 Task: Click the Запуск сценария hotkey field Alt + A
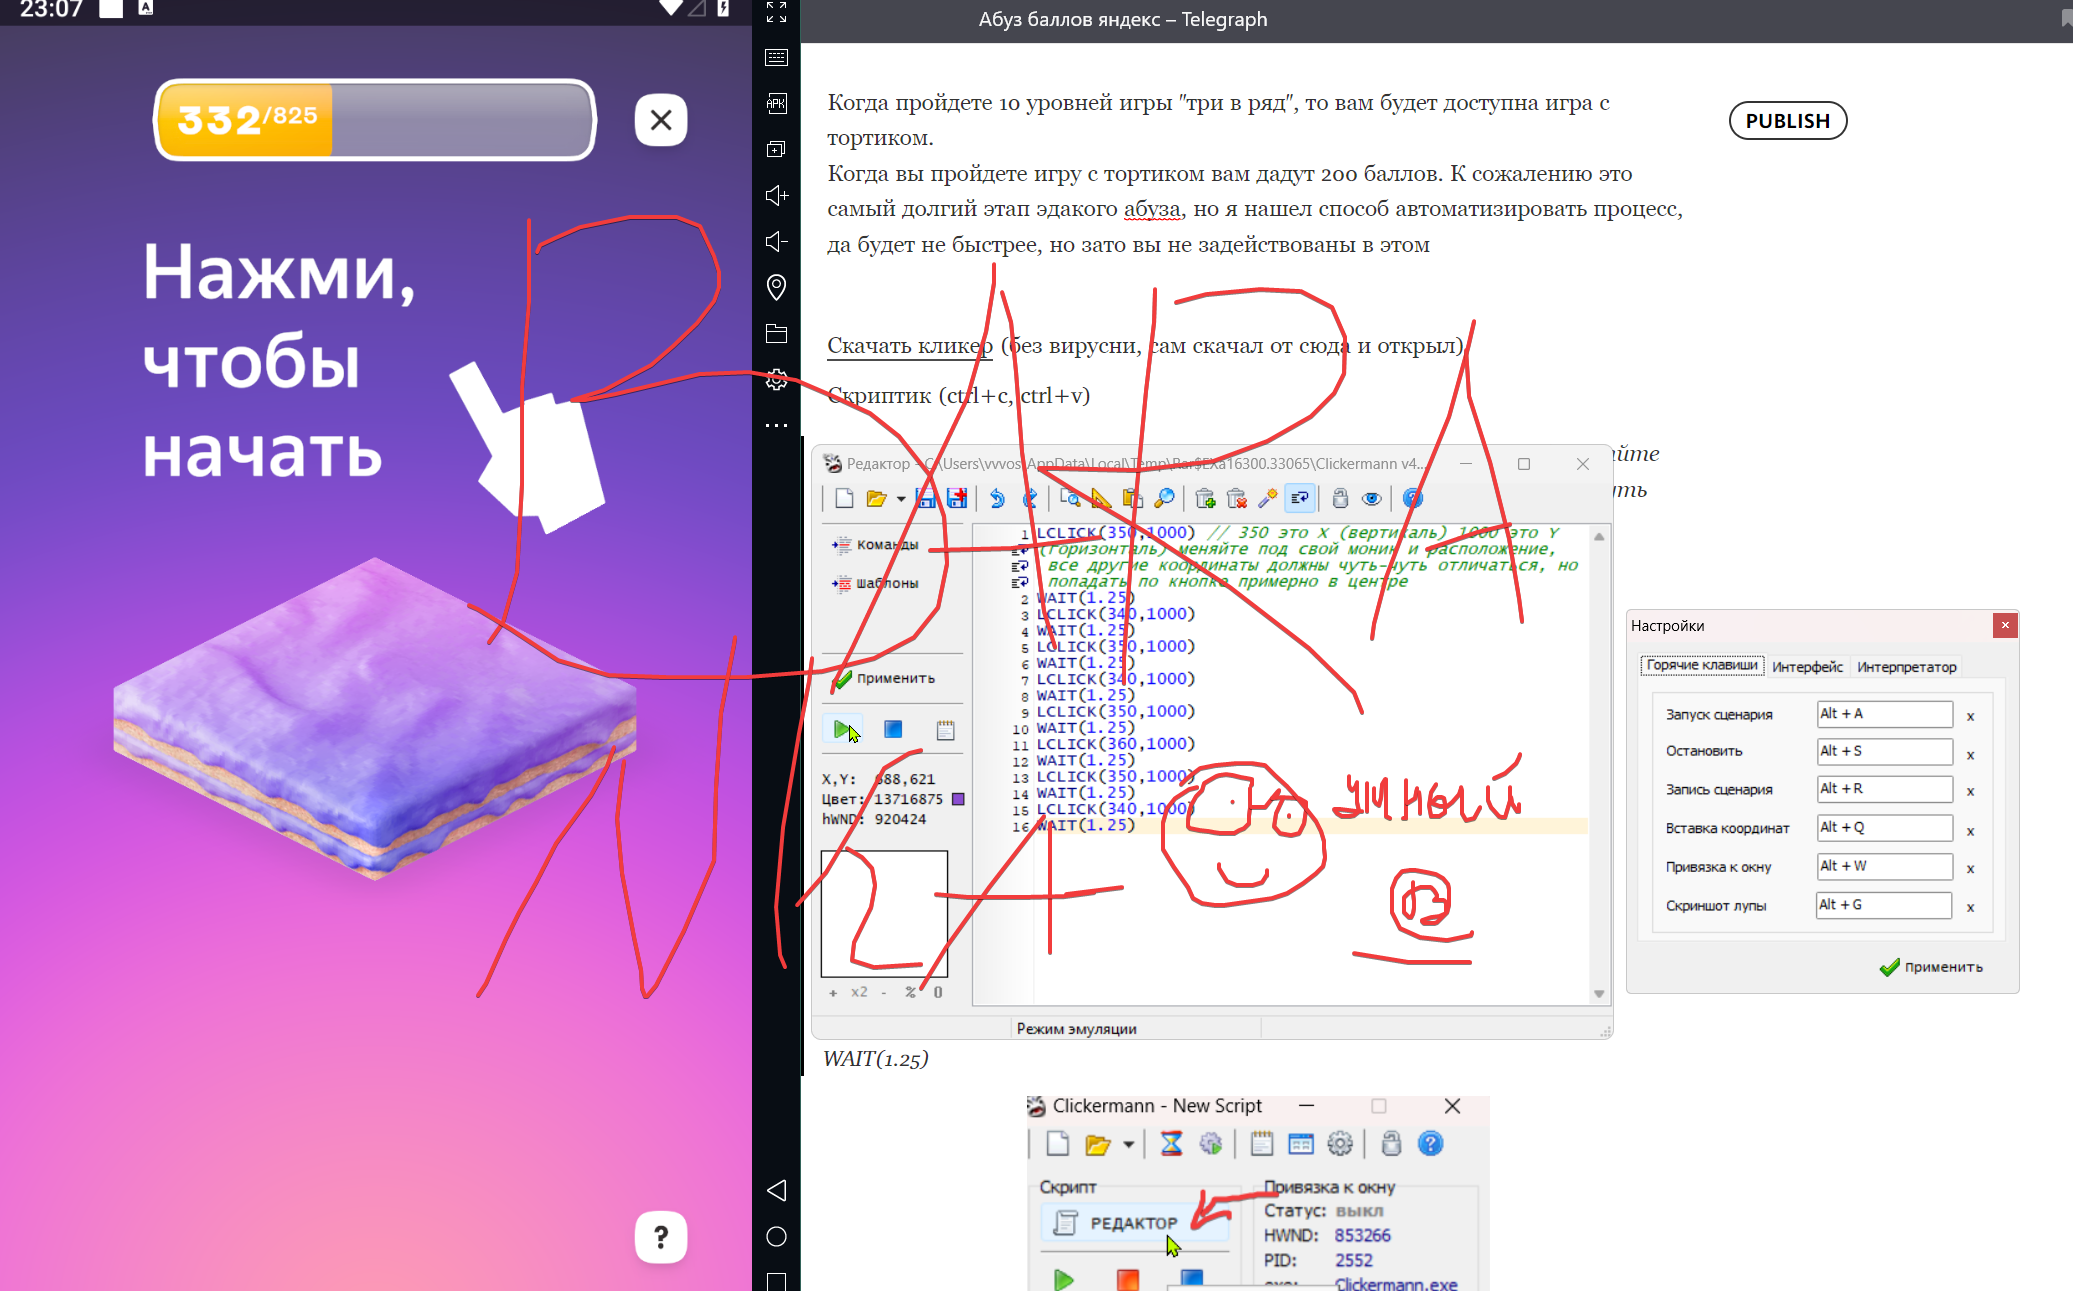pyautogui.click(x=1884, y=714)
